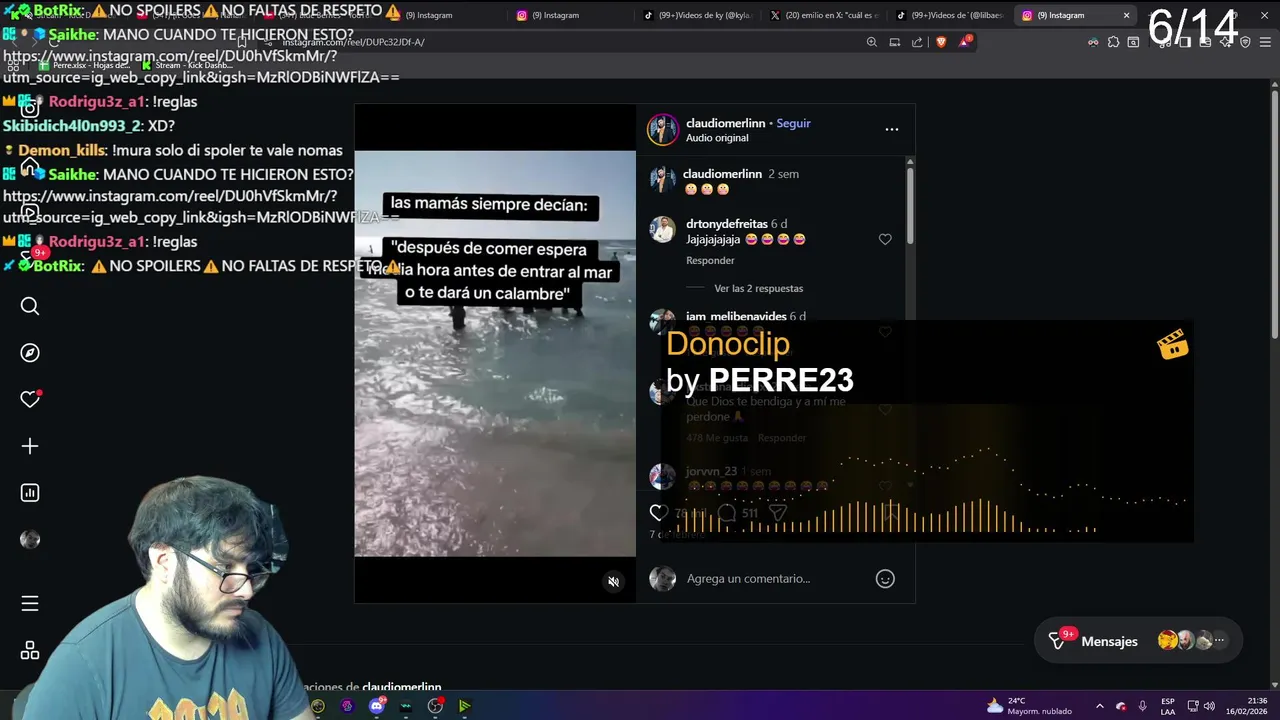Open the Brave Rewards triangle icon
The image size is (1280, 720).
[965, 42]
